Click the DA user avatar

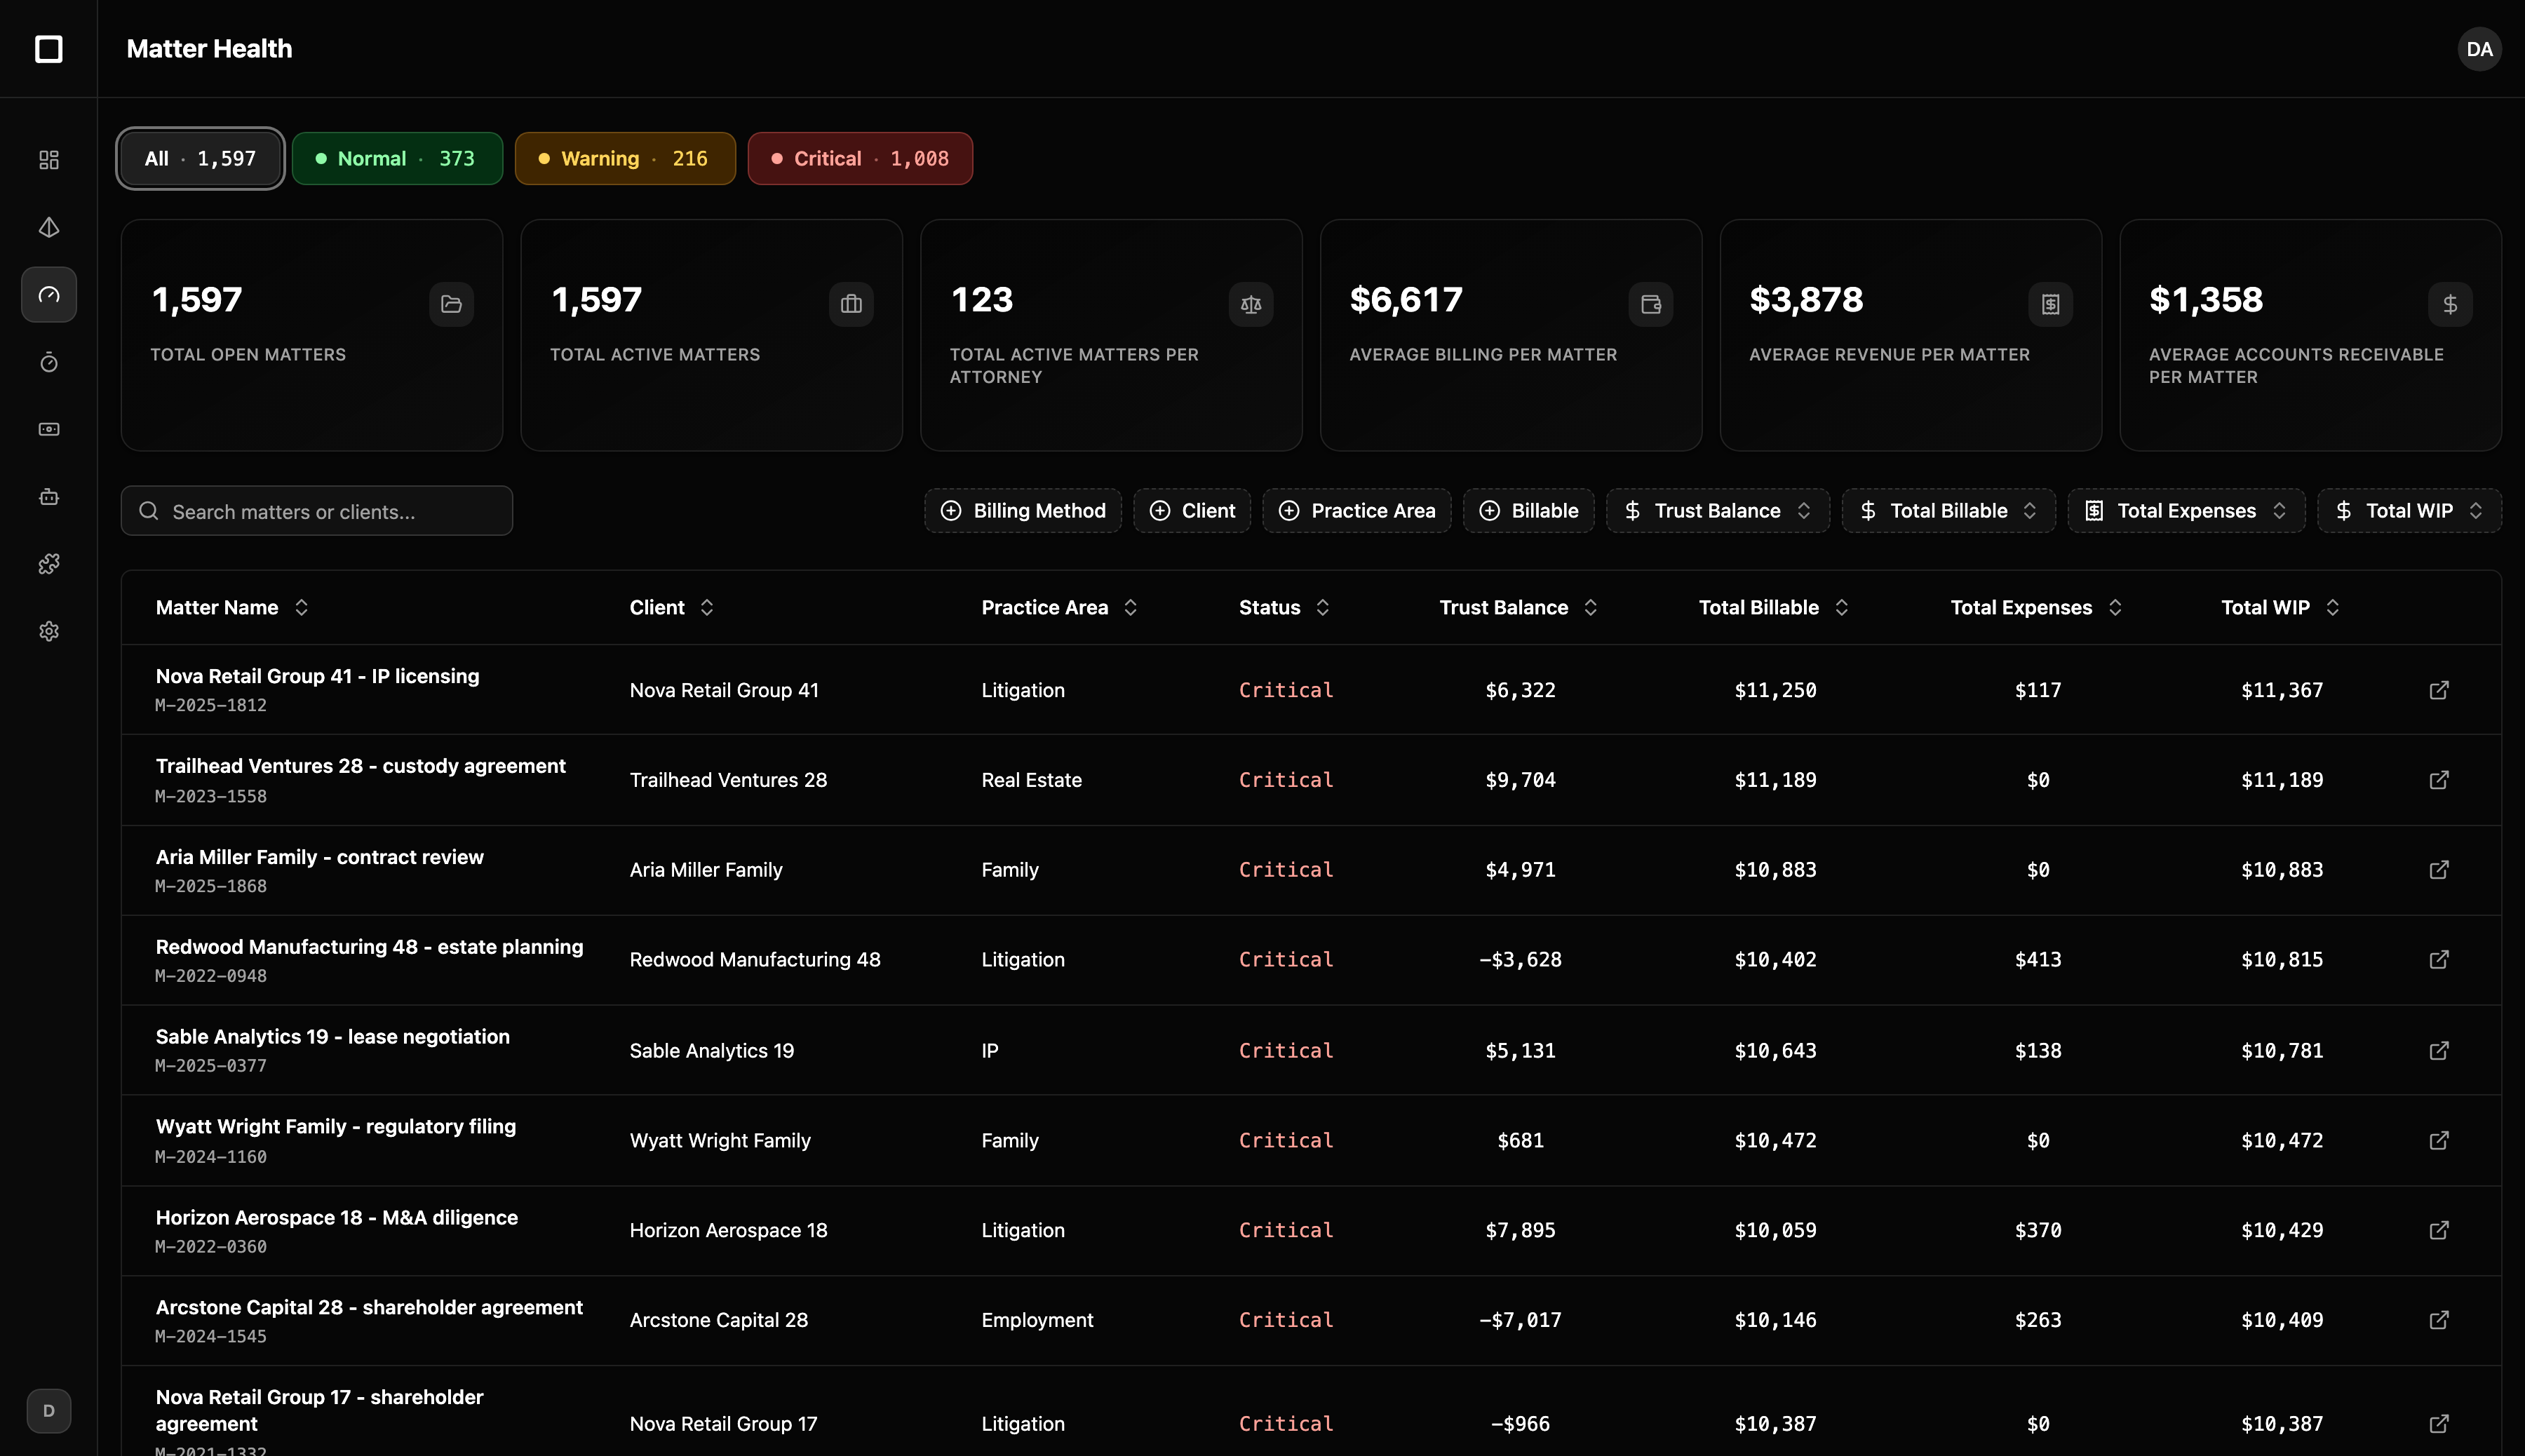point(2479,49)
